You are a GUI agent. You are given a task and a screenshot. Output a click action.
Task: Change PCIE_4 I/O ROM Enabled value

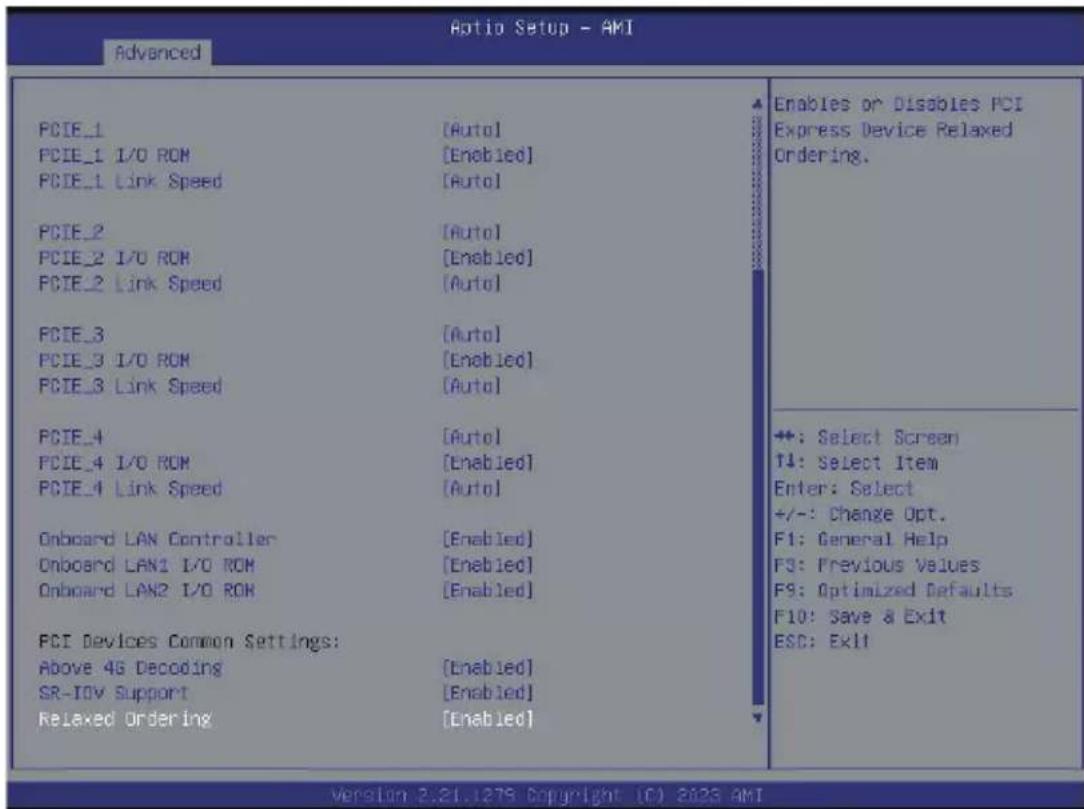tap(488, 463)
